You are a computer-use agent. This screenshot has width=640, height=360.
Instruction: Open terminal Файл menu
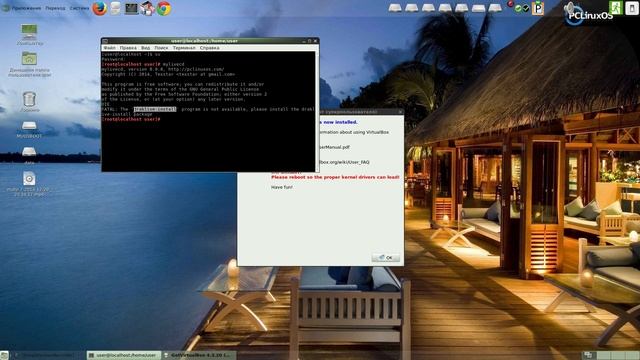(x=109, y=48)
